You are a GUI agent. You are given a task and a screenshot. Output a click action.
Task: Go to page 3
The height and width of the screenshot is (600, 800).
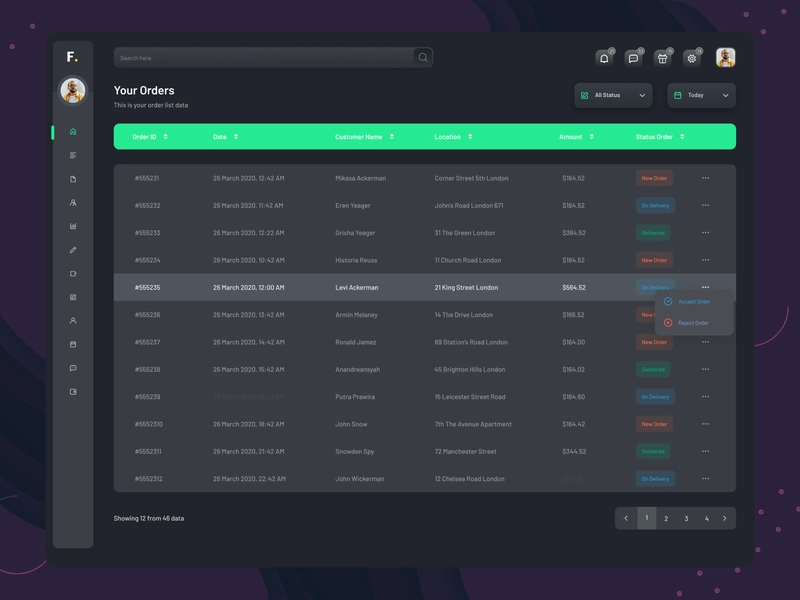[x=686, y=518]
